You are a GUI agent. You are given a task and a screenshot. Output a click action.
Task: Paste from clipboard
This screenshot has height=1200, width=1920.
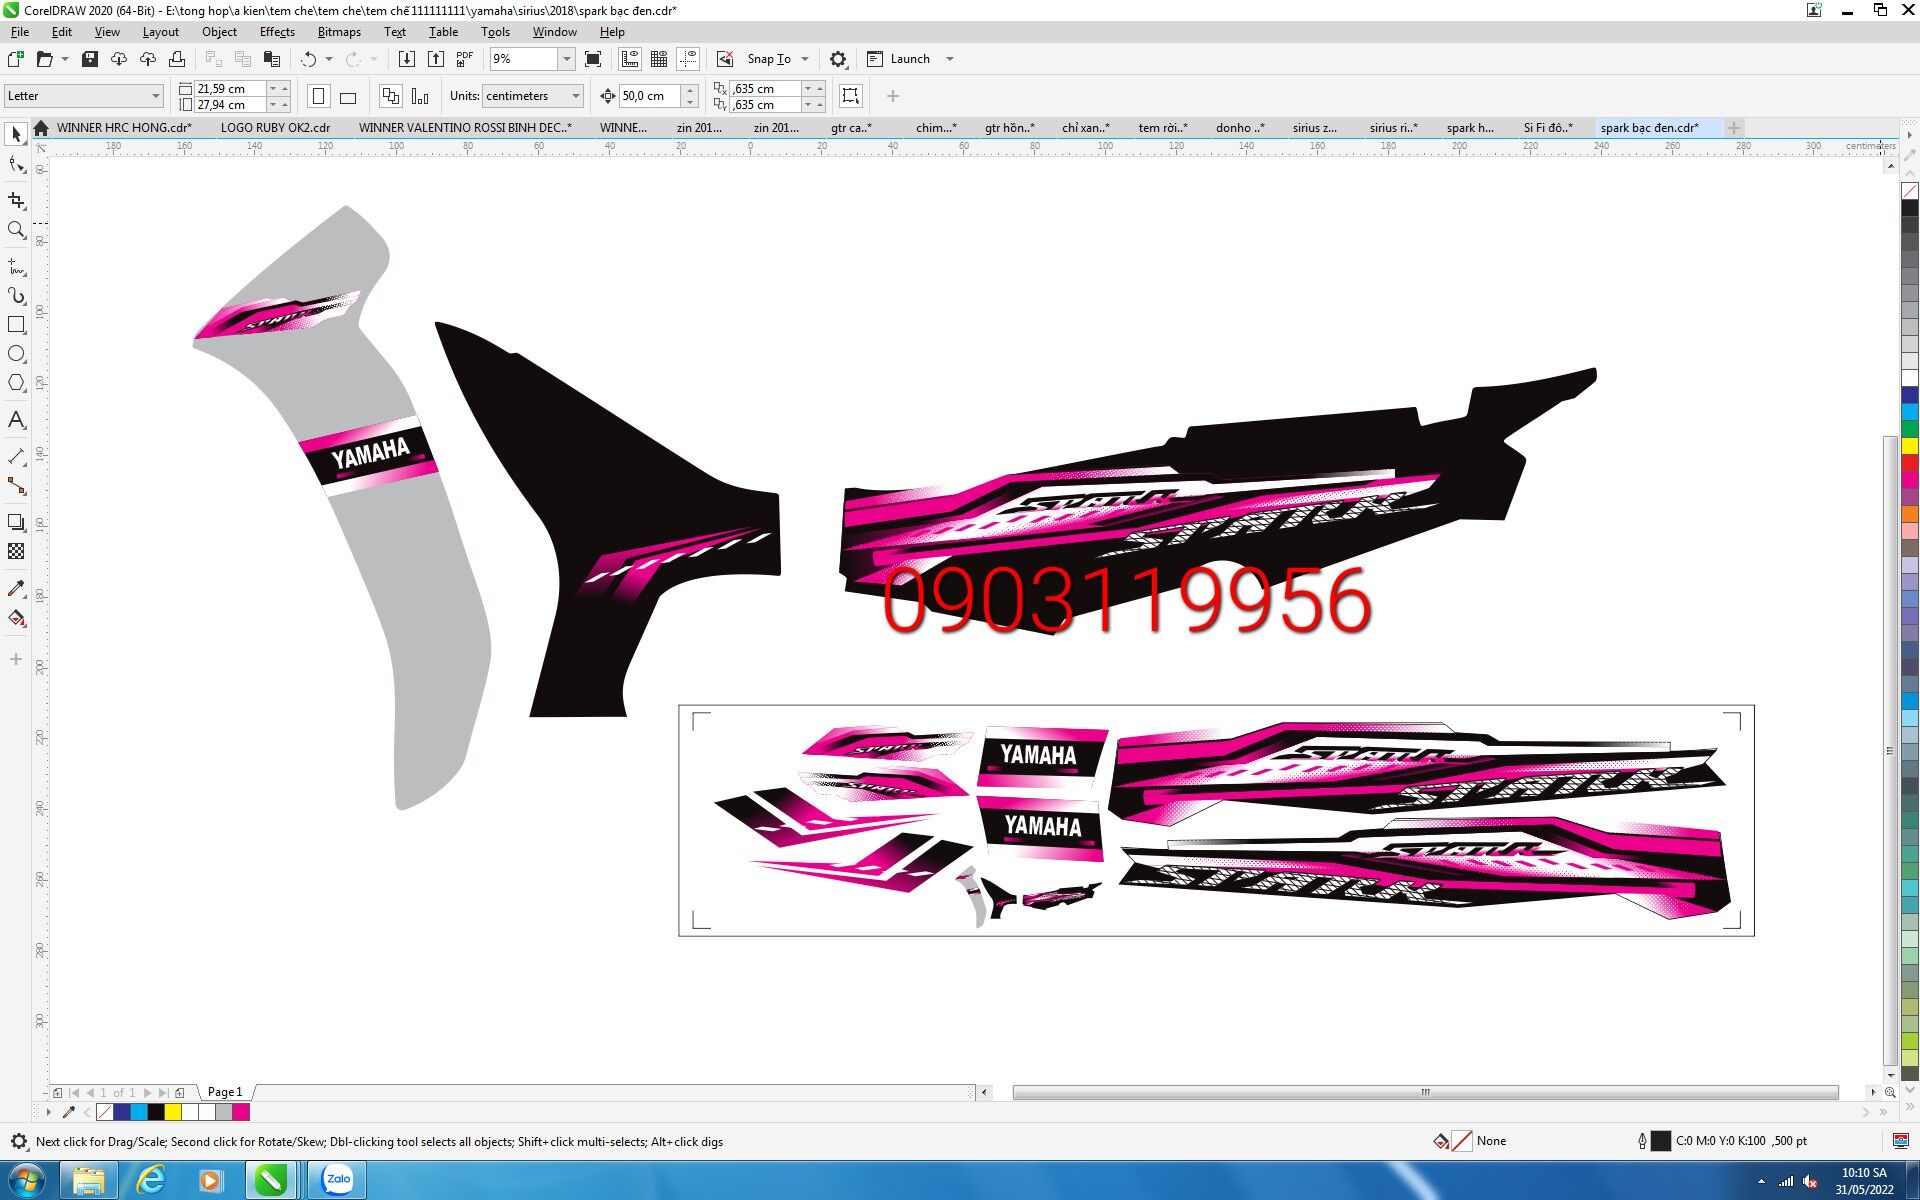coord(271,59)
